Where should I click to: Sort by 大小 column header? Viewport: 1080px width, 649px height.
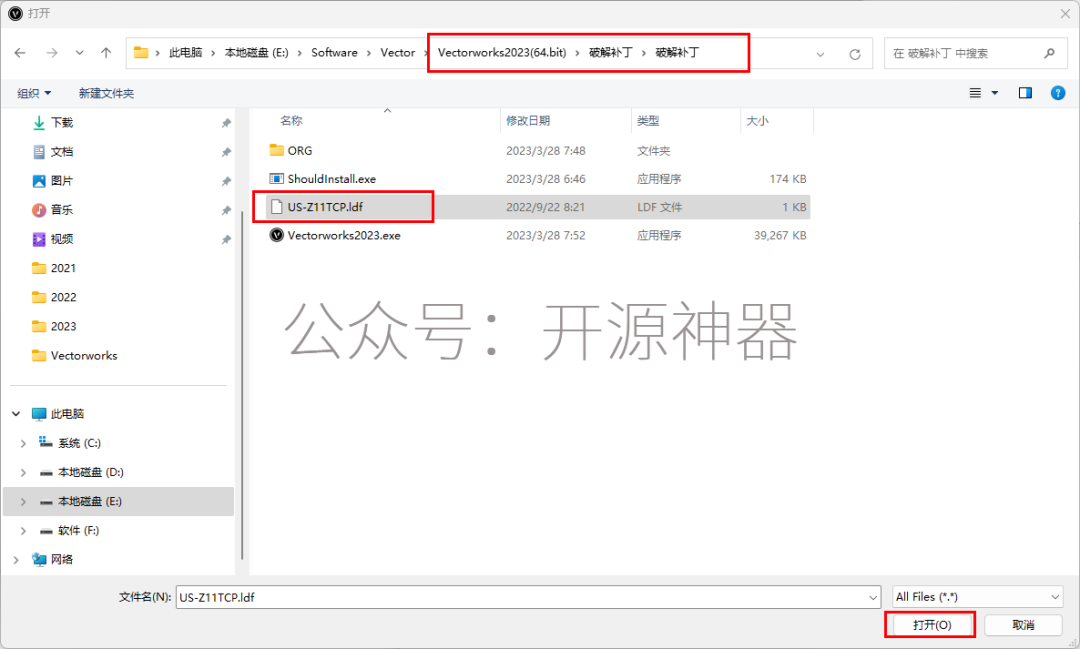pos(757,121)
